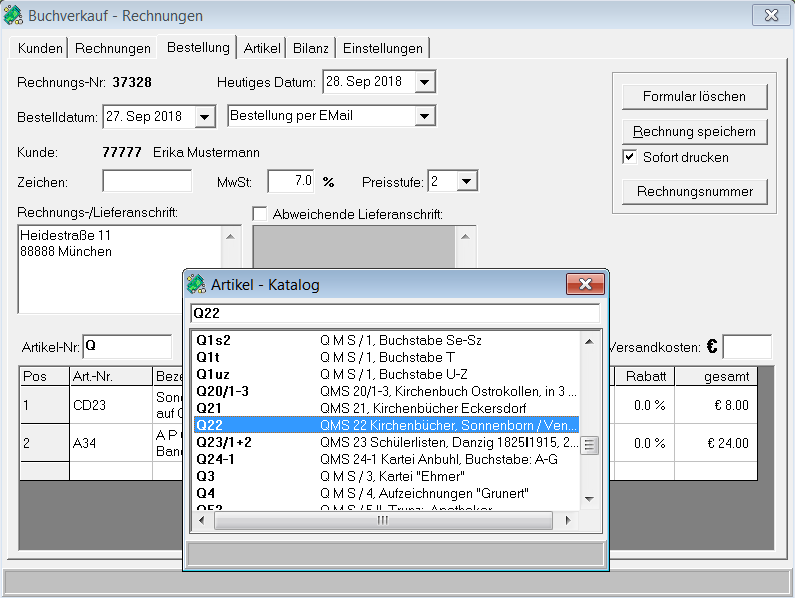
Task: Click the Artikel-Katalog dialog icon
Action: click(197, 285)
